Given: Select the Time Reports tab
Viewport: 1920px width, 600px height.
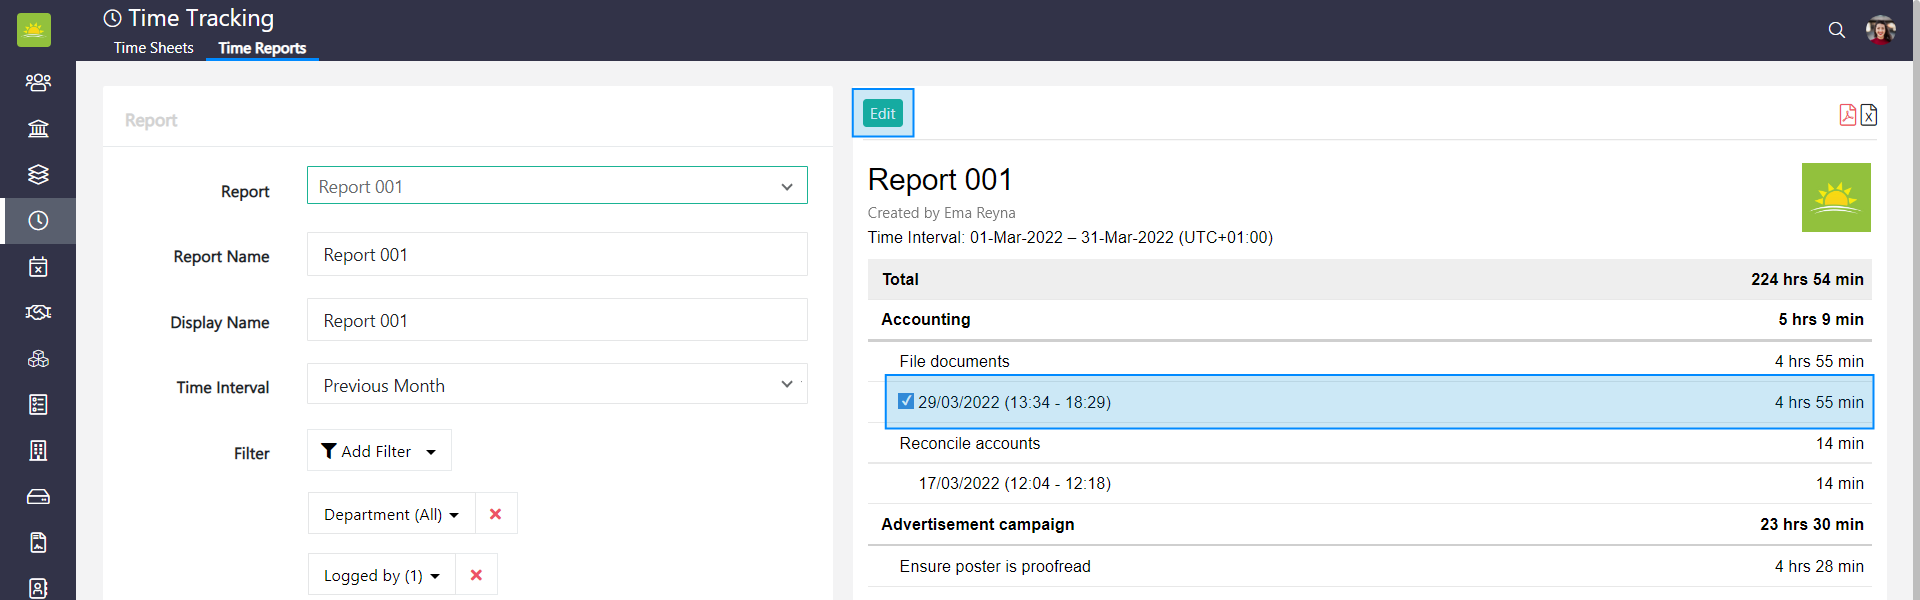Looking at the screenshot, I should click(x=262, y=48).
